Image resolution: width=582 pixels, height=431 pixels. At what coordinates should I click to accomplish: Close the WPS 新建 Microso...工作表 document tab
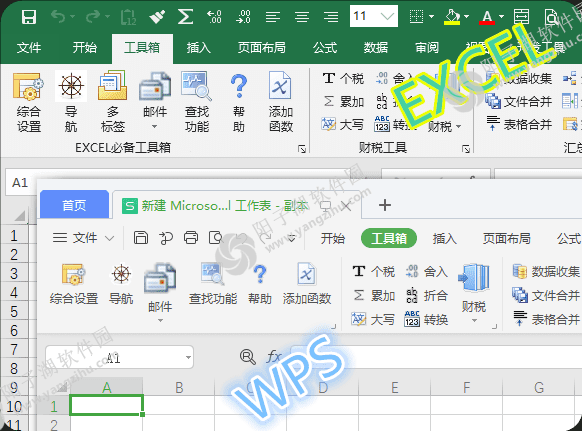coord(346,206)
